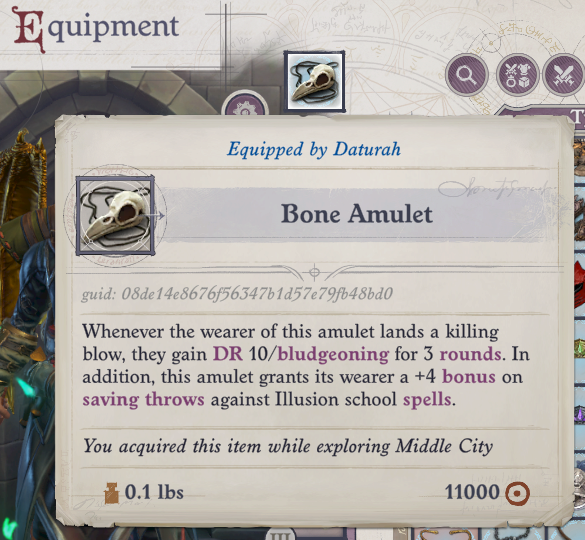Open the inventory search magnifier
Screen dimensions: 585x540
coord(466,75)
